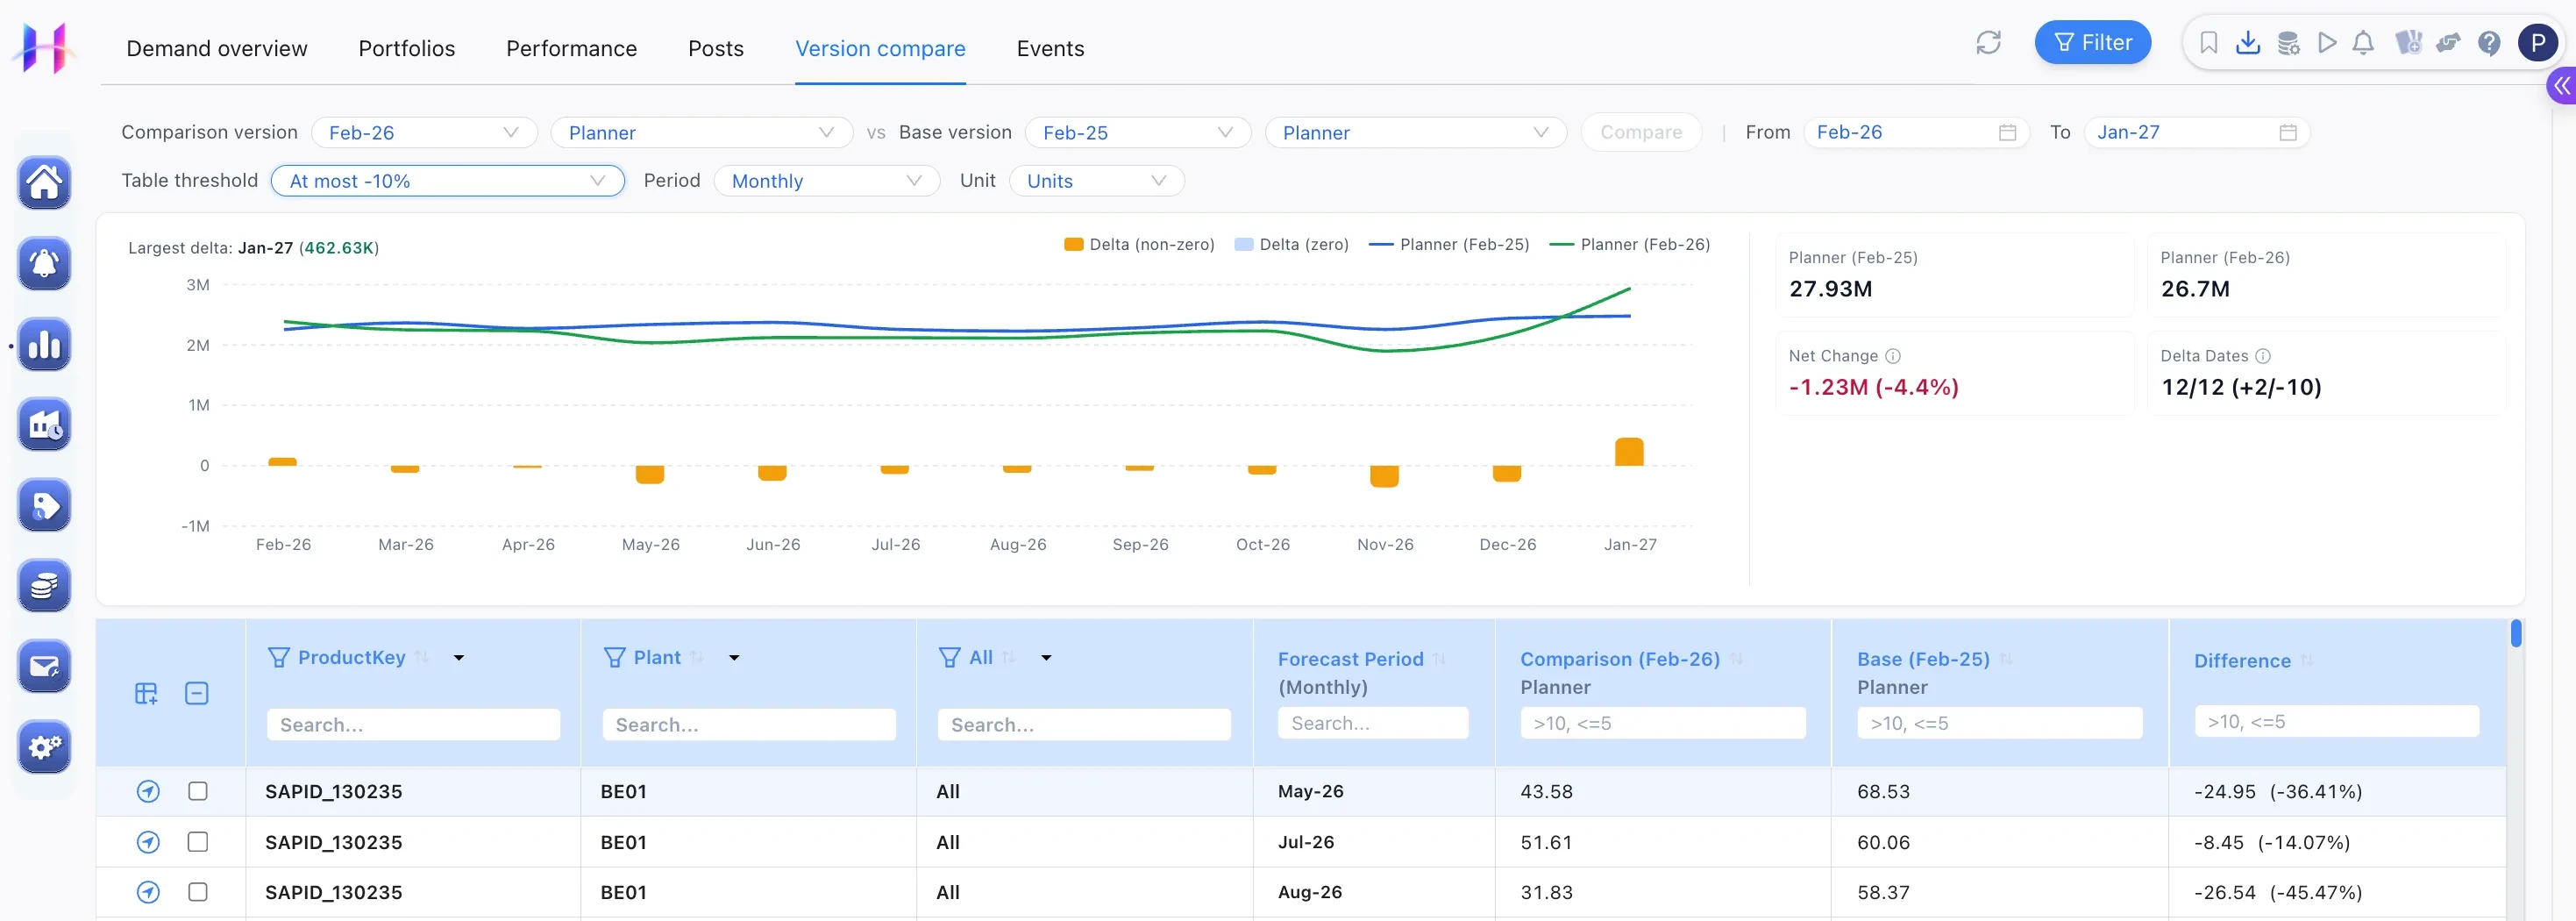Toggle the deselect-all minus box in the table header
Viewport: 2576px width, 921px height.
tap(197, 694)
